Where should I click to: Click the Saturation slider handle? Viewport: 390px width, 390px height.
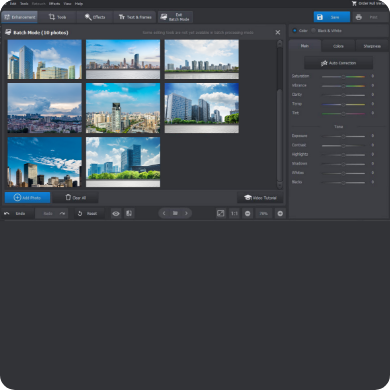(343, 77)
